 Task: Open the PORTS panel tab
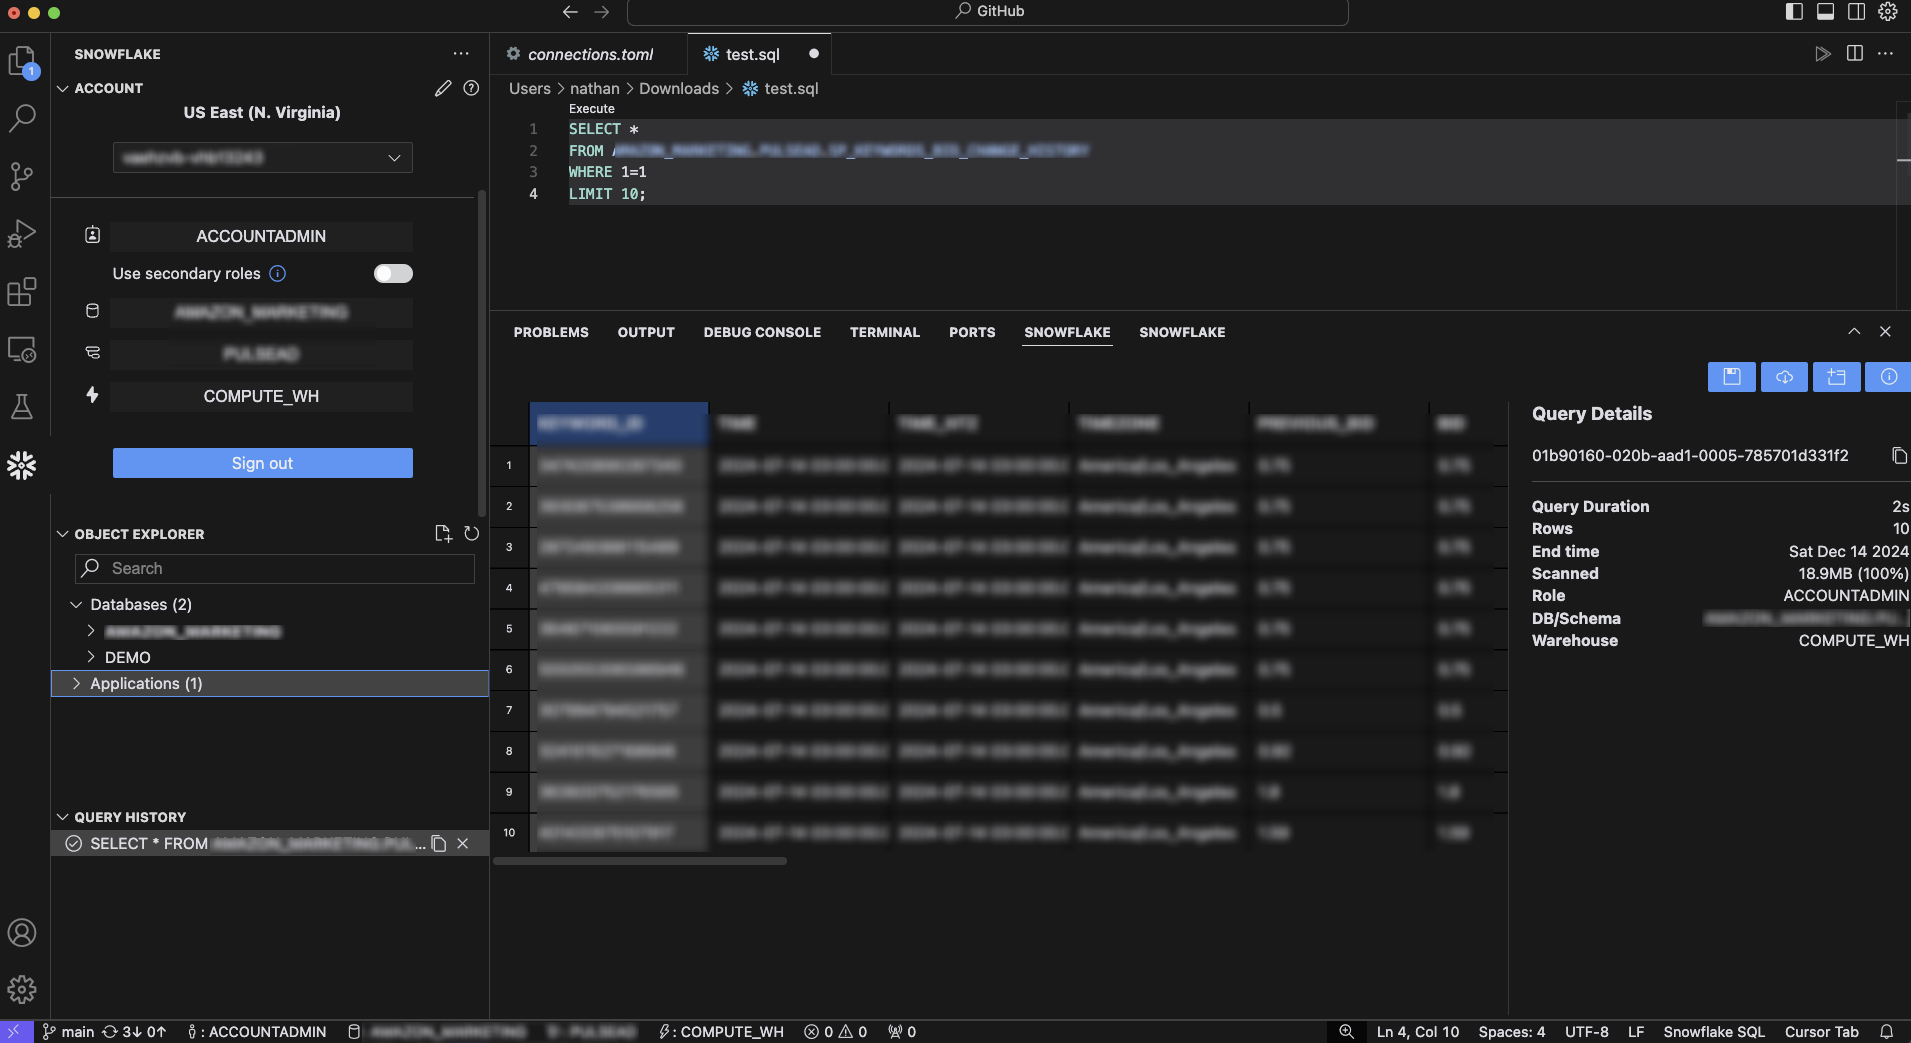tap(972, 332)
